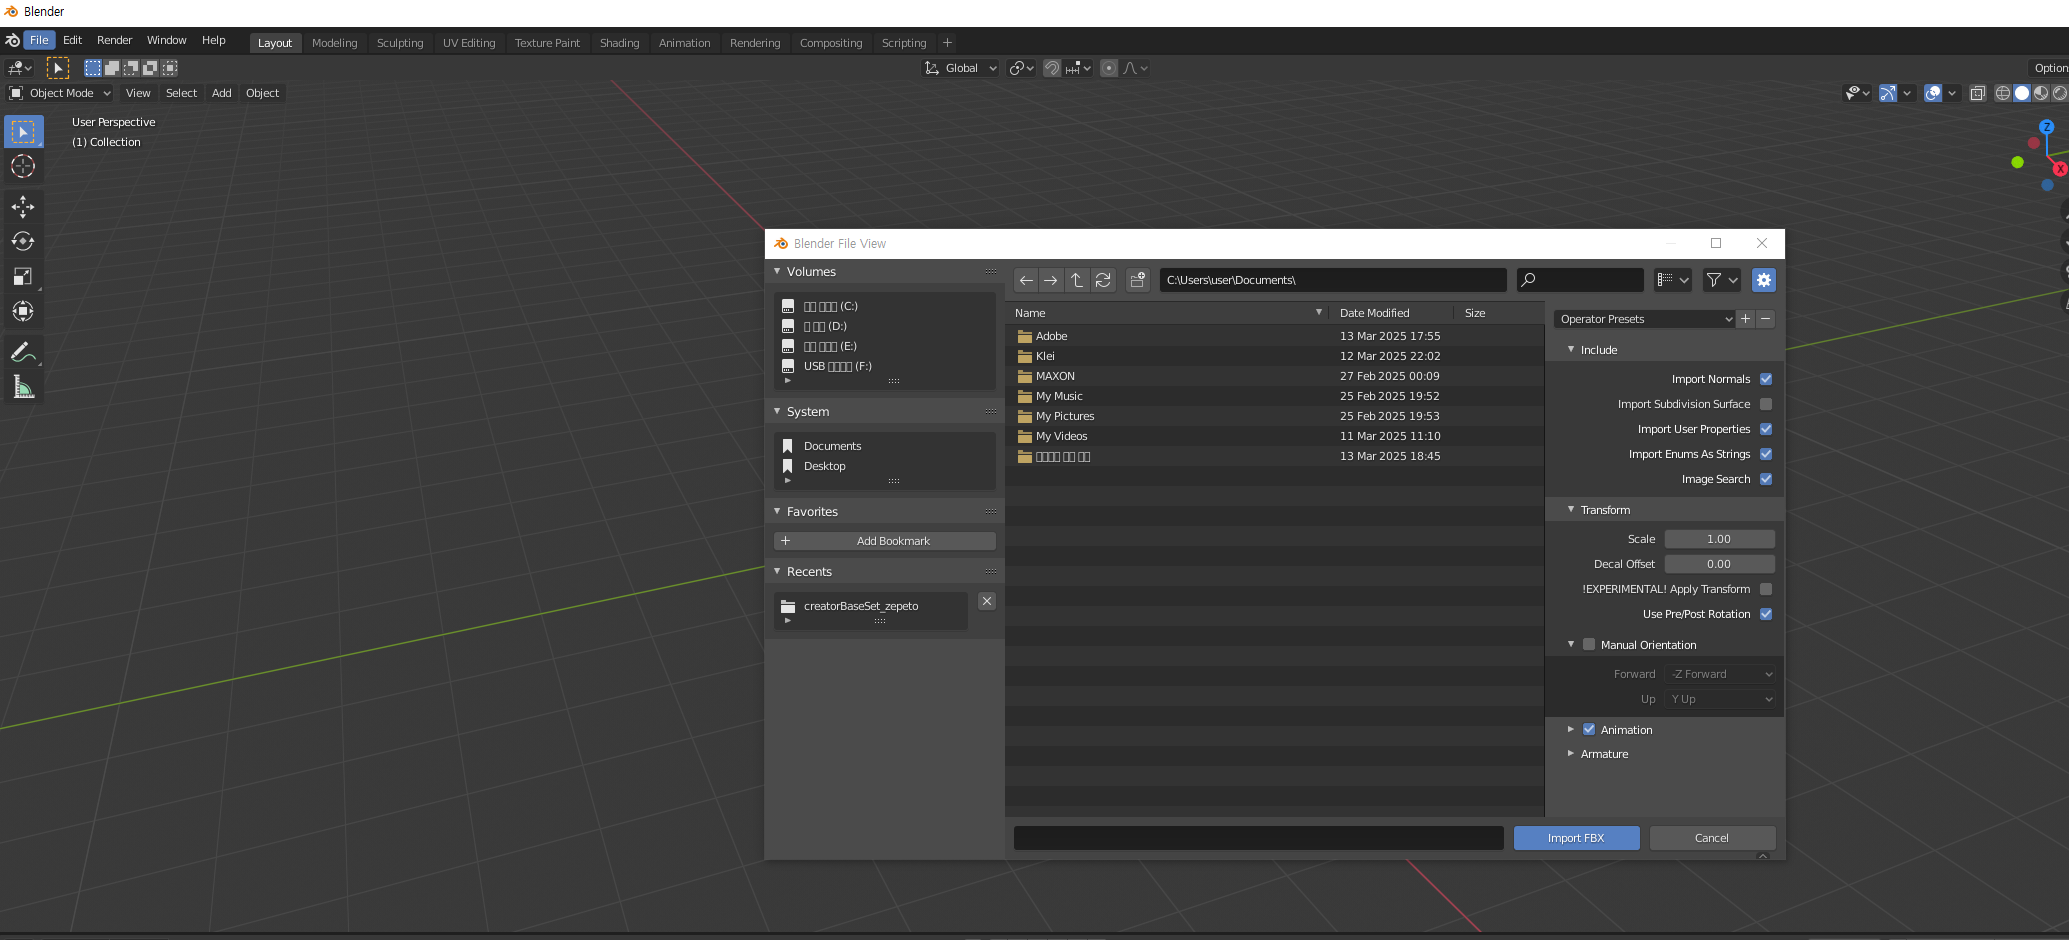
Task: Click the Z axis on navigation gizmo
Action: point(2047,127)
